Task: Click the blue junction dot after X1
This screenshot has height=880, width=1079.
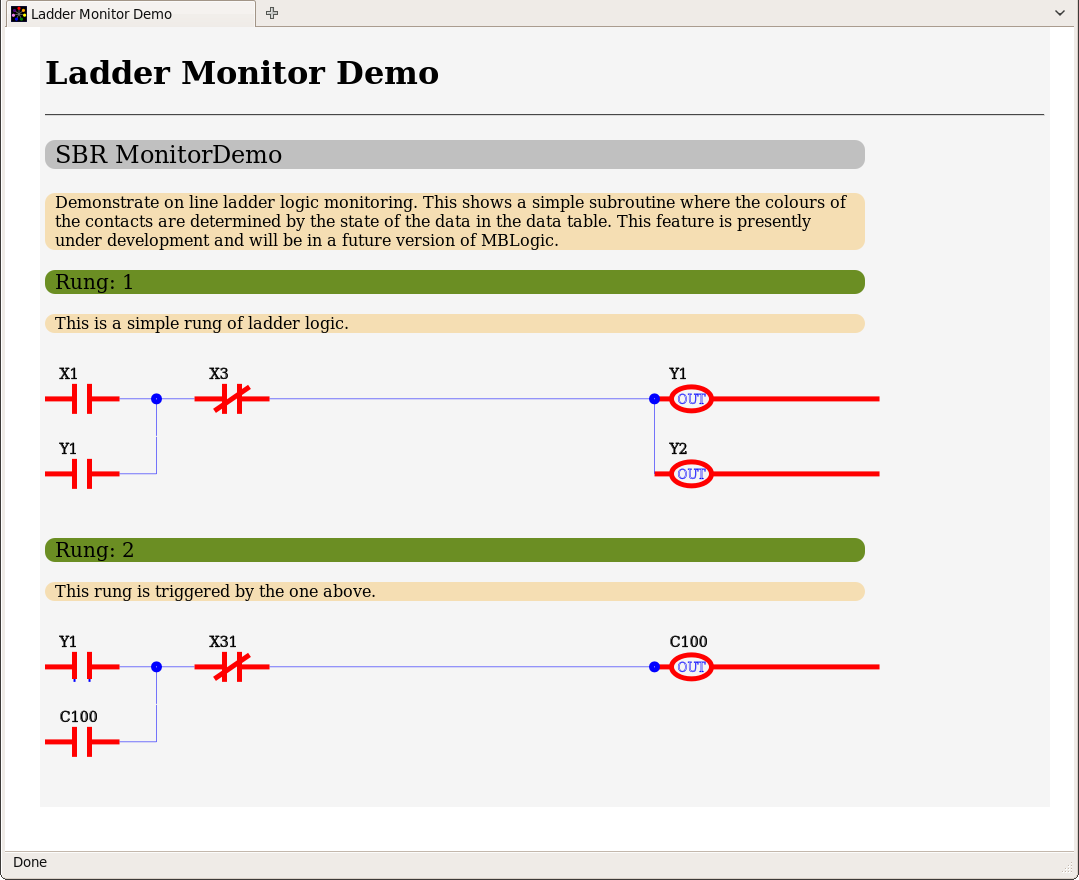Action: pyautogui.click(x=156, y=399)
